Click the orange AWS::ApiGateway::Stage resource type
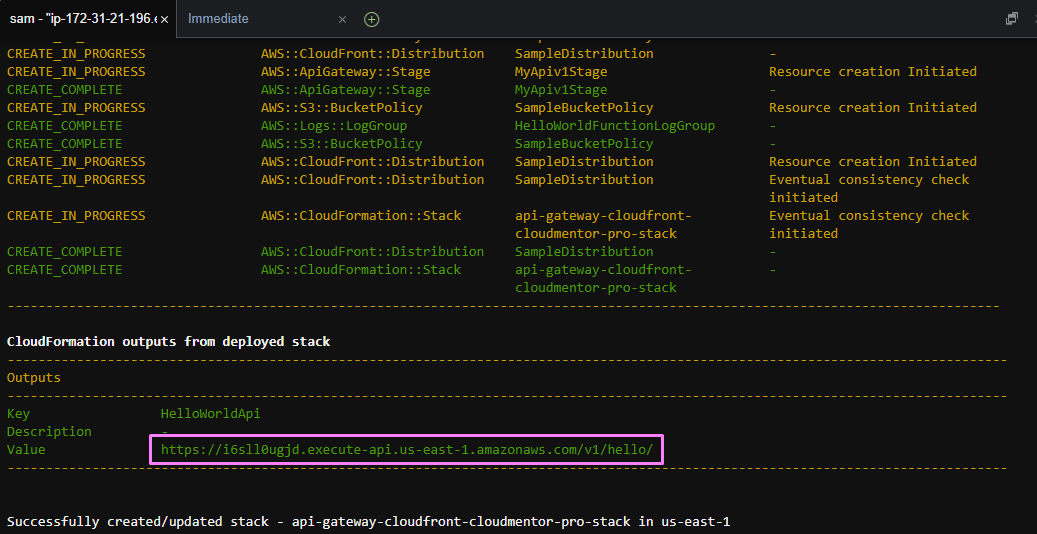The height and width of the screenshot is (534, 1037). tap(345, 72)
